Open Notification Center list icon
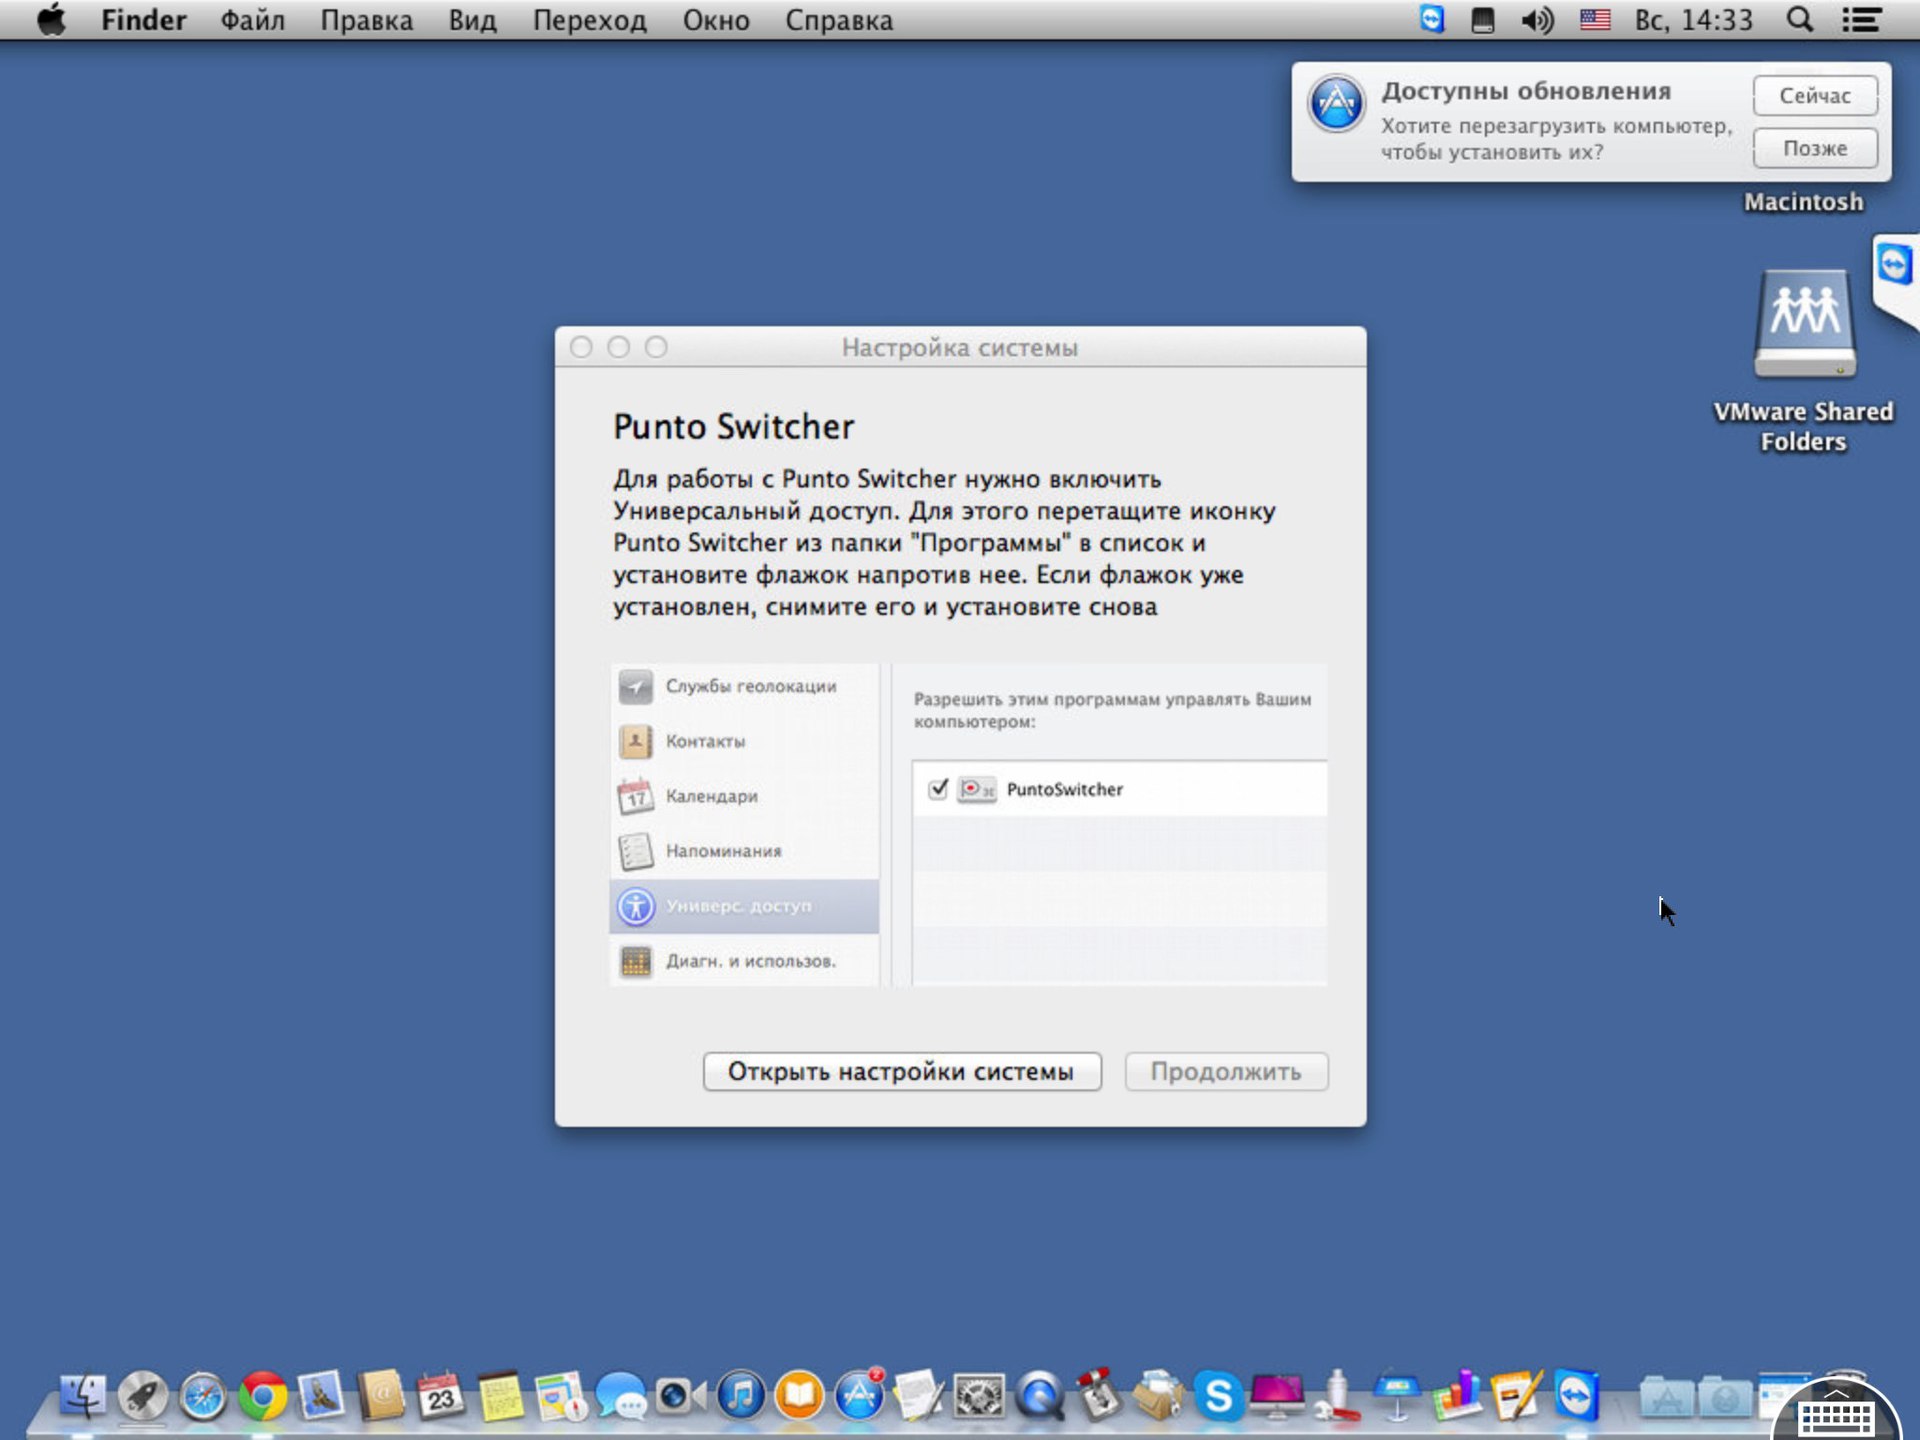Screen dimensions: 1920x1440 [x=1861, y=20]
